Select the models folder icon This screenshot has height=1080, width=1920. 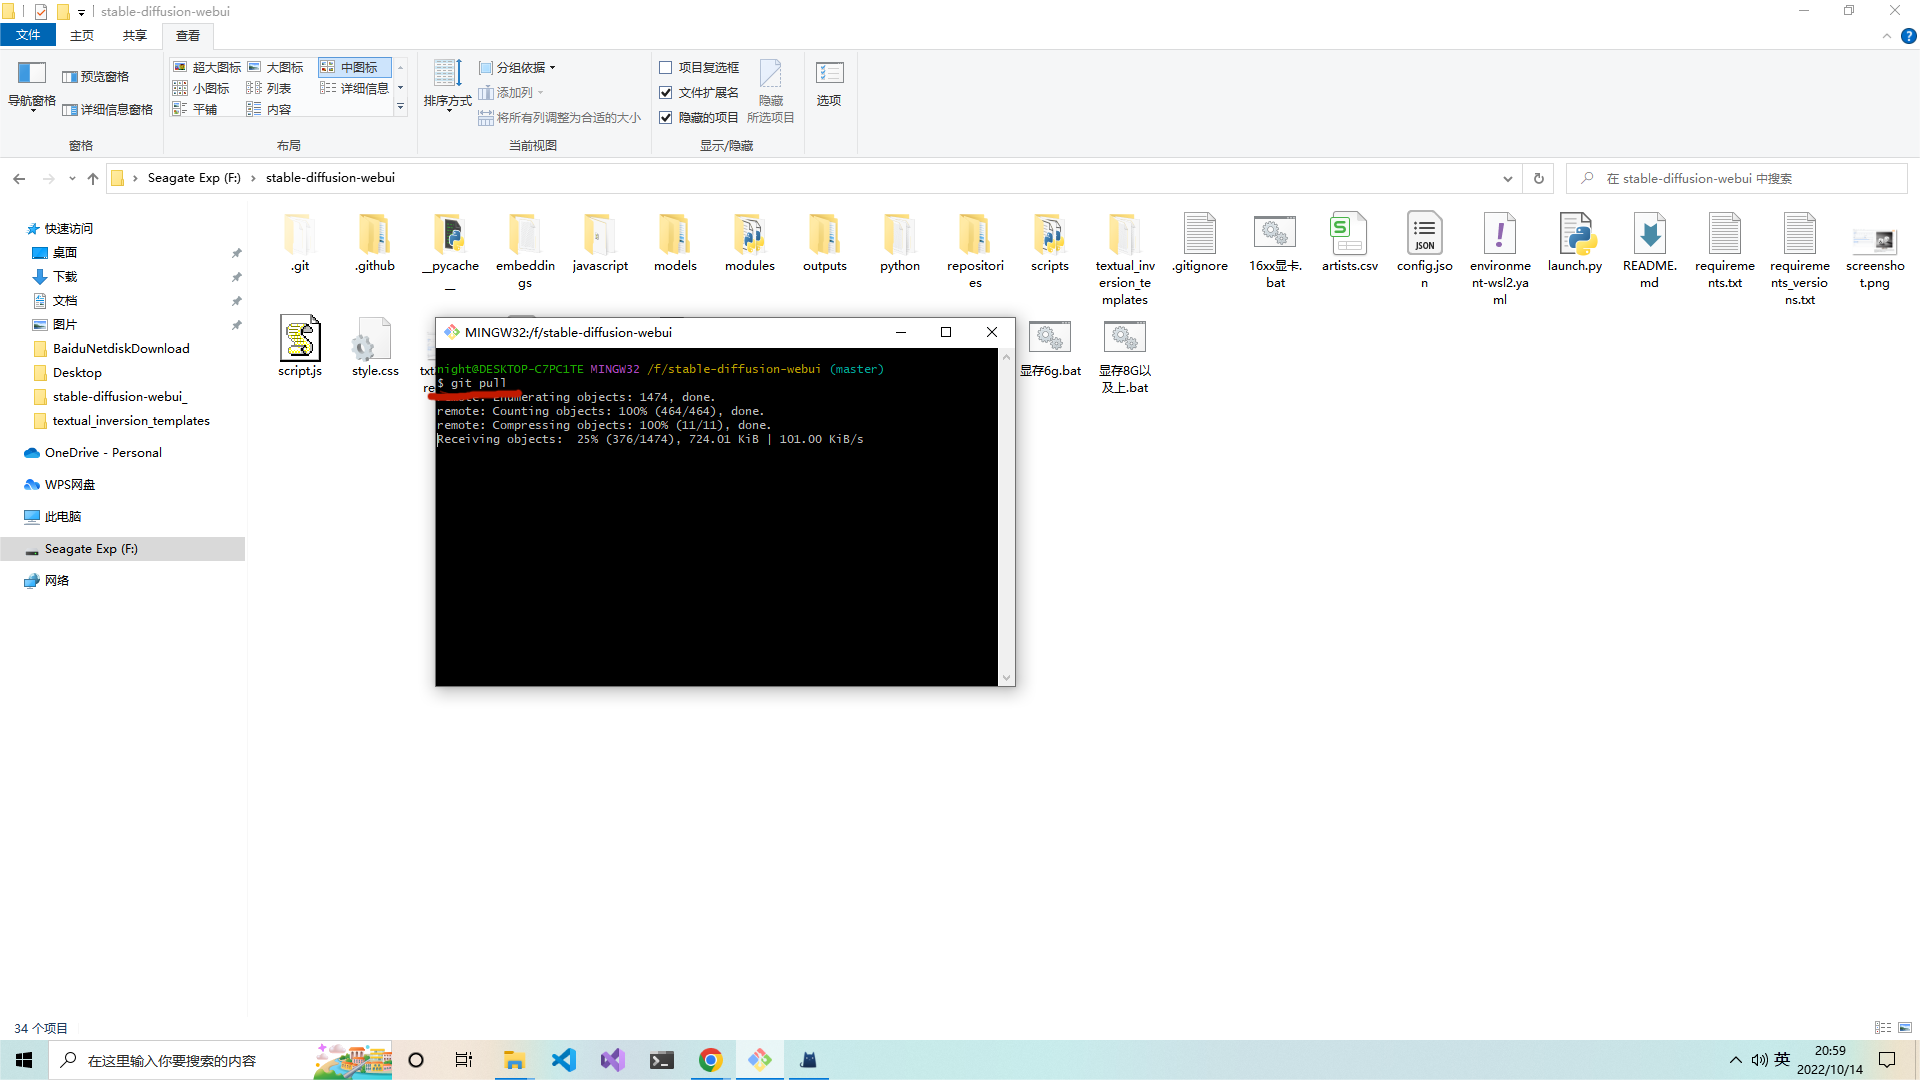pyautogui.click(x=675, y=236)
